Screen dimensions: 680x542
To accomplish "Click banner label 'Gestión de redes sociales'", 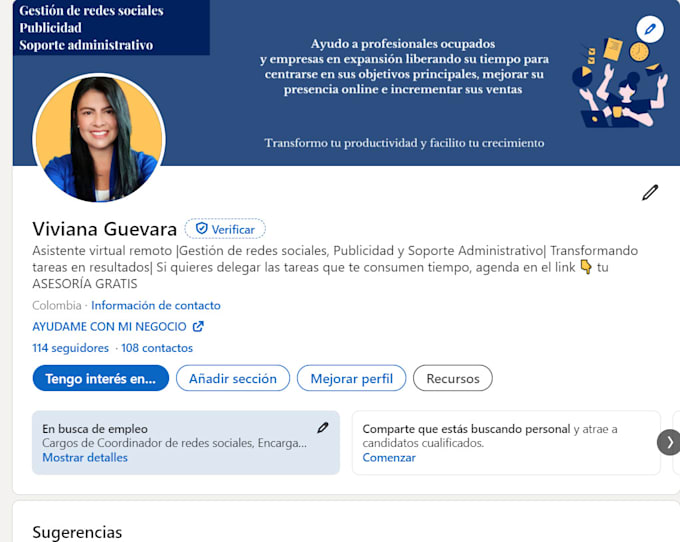I will (x=92, y=10).
